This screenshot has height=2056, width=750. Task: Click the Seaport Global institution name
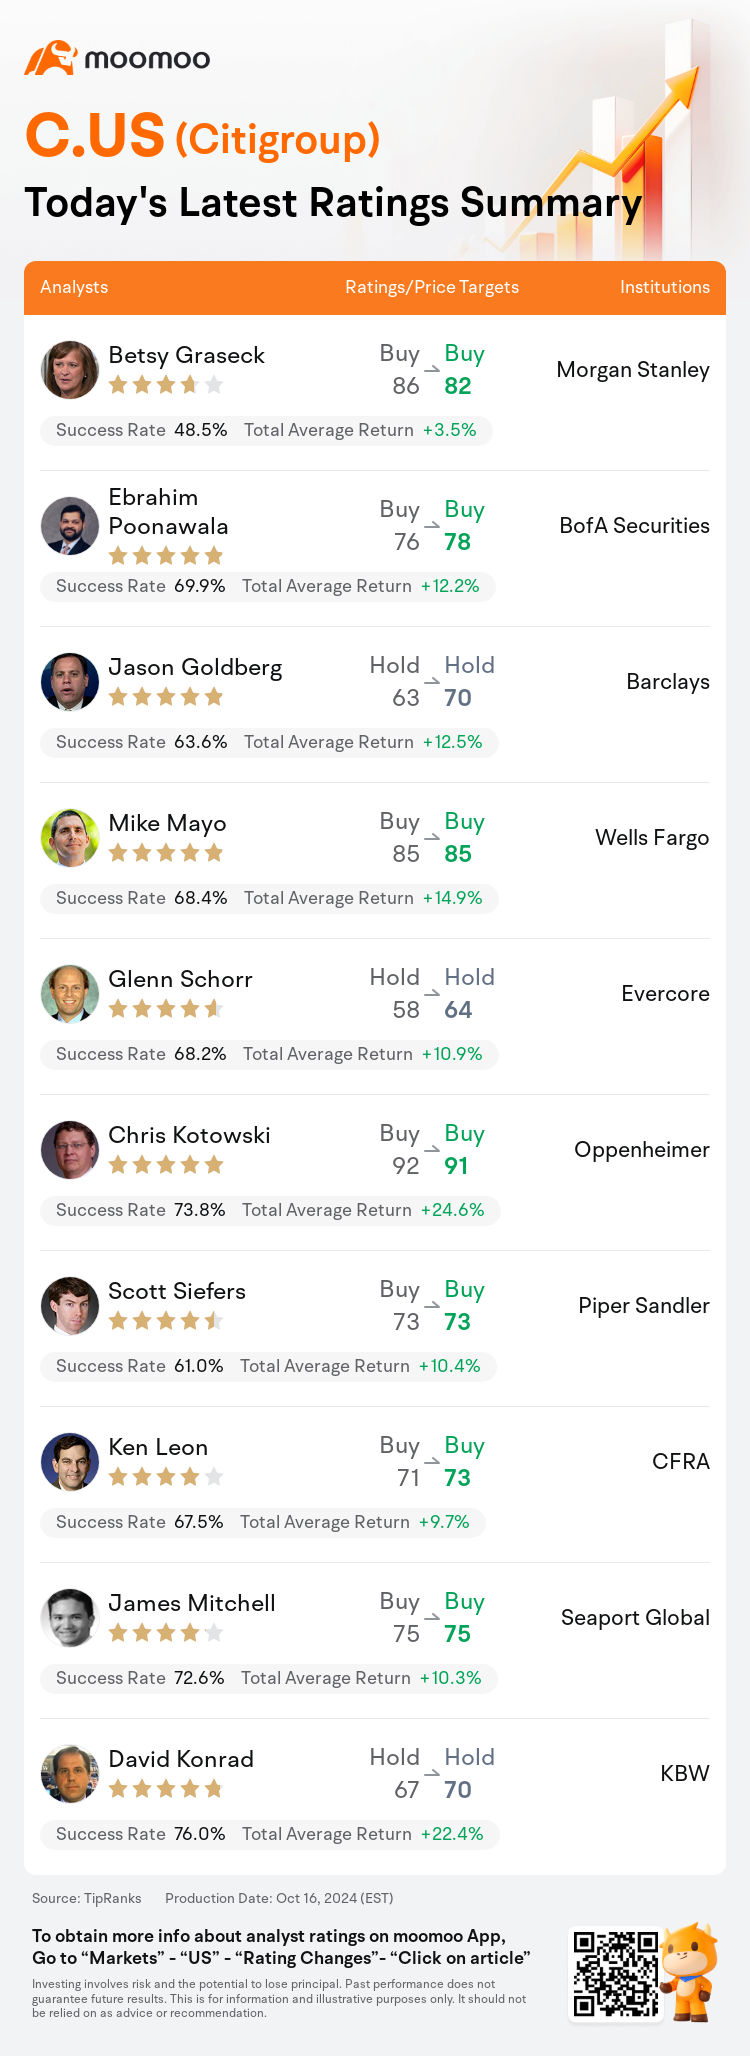[635, 1618]
